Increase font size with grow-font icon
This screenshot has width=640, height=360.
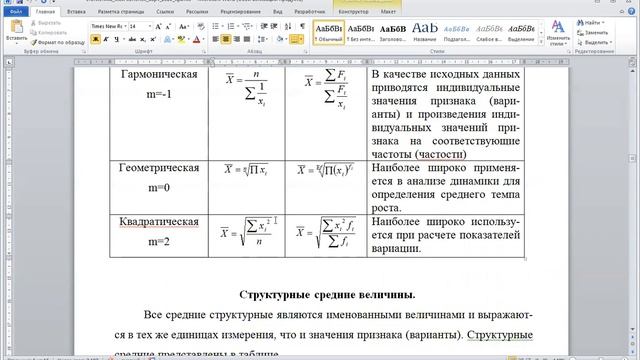158,27
